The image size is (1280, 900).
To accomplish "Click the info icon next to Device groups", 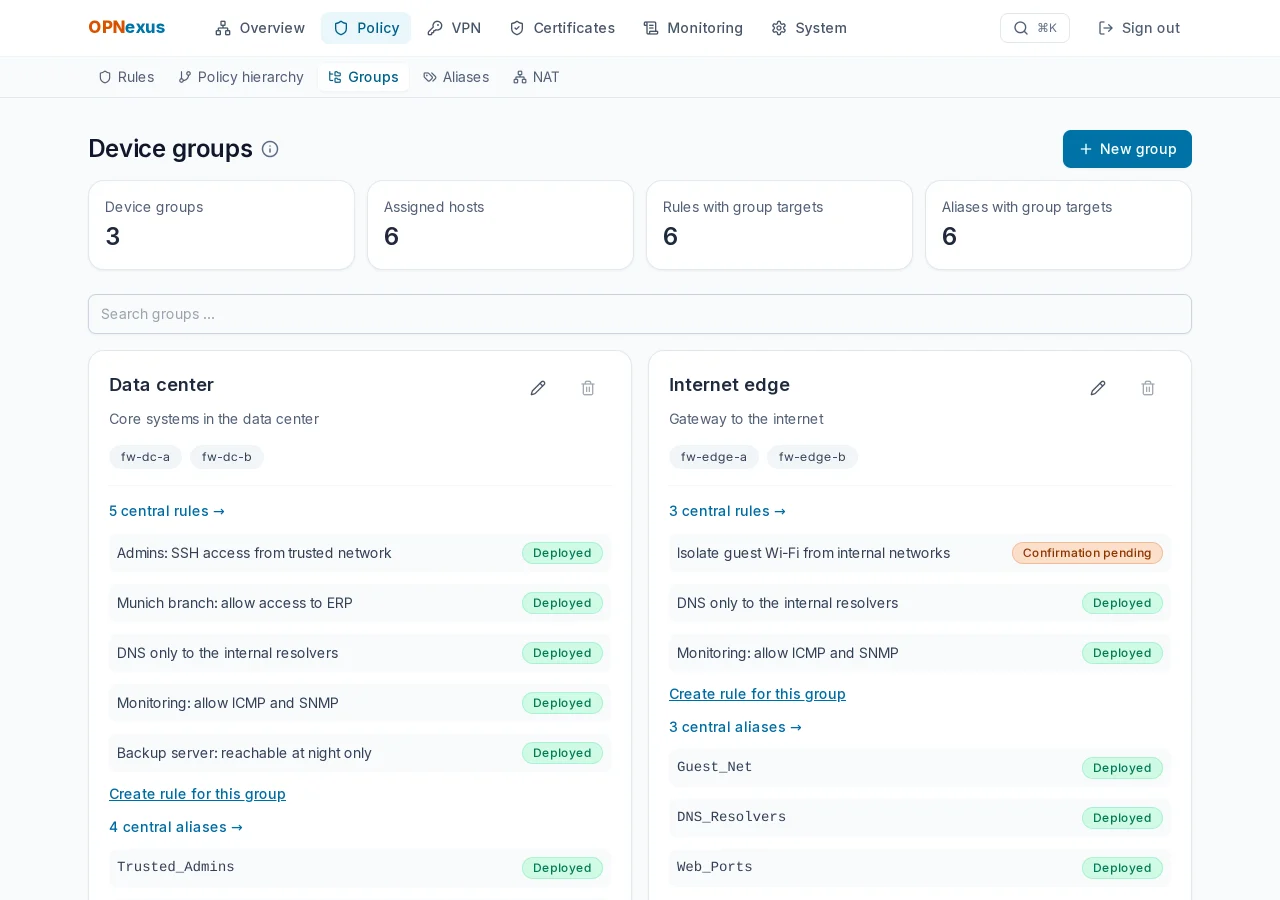I will click(270, 149).
